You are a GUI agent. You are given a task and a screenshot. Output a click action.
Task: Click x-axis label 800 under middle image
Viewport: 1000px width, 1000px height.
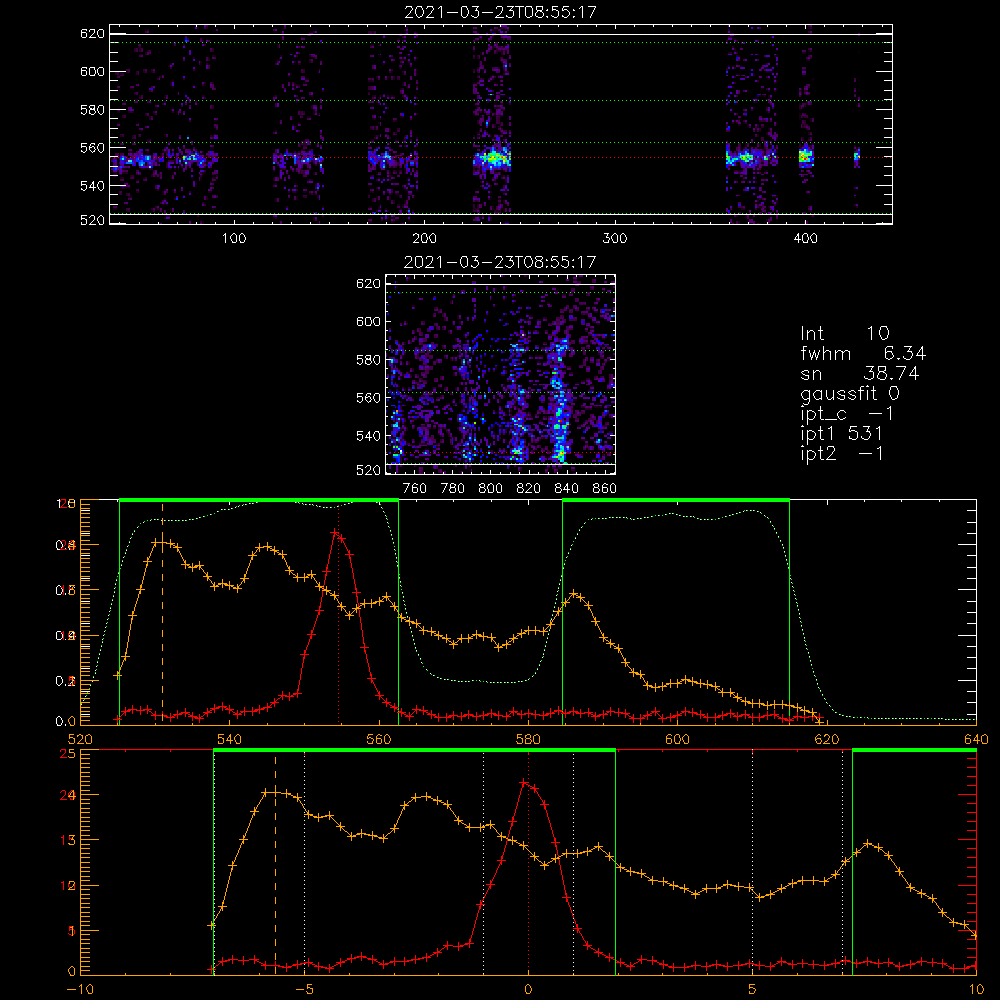tap(490, 489)
